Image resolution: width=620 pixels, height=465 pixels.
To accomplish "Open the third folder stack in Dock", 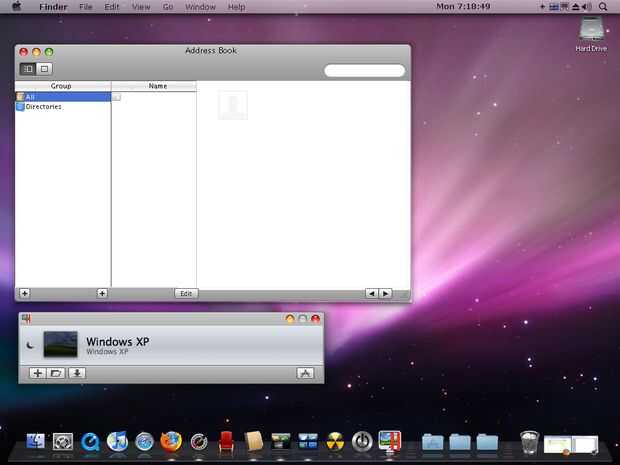I will 487,442.
